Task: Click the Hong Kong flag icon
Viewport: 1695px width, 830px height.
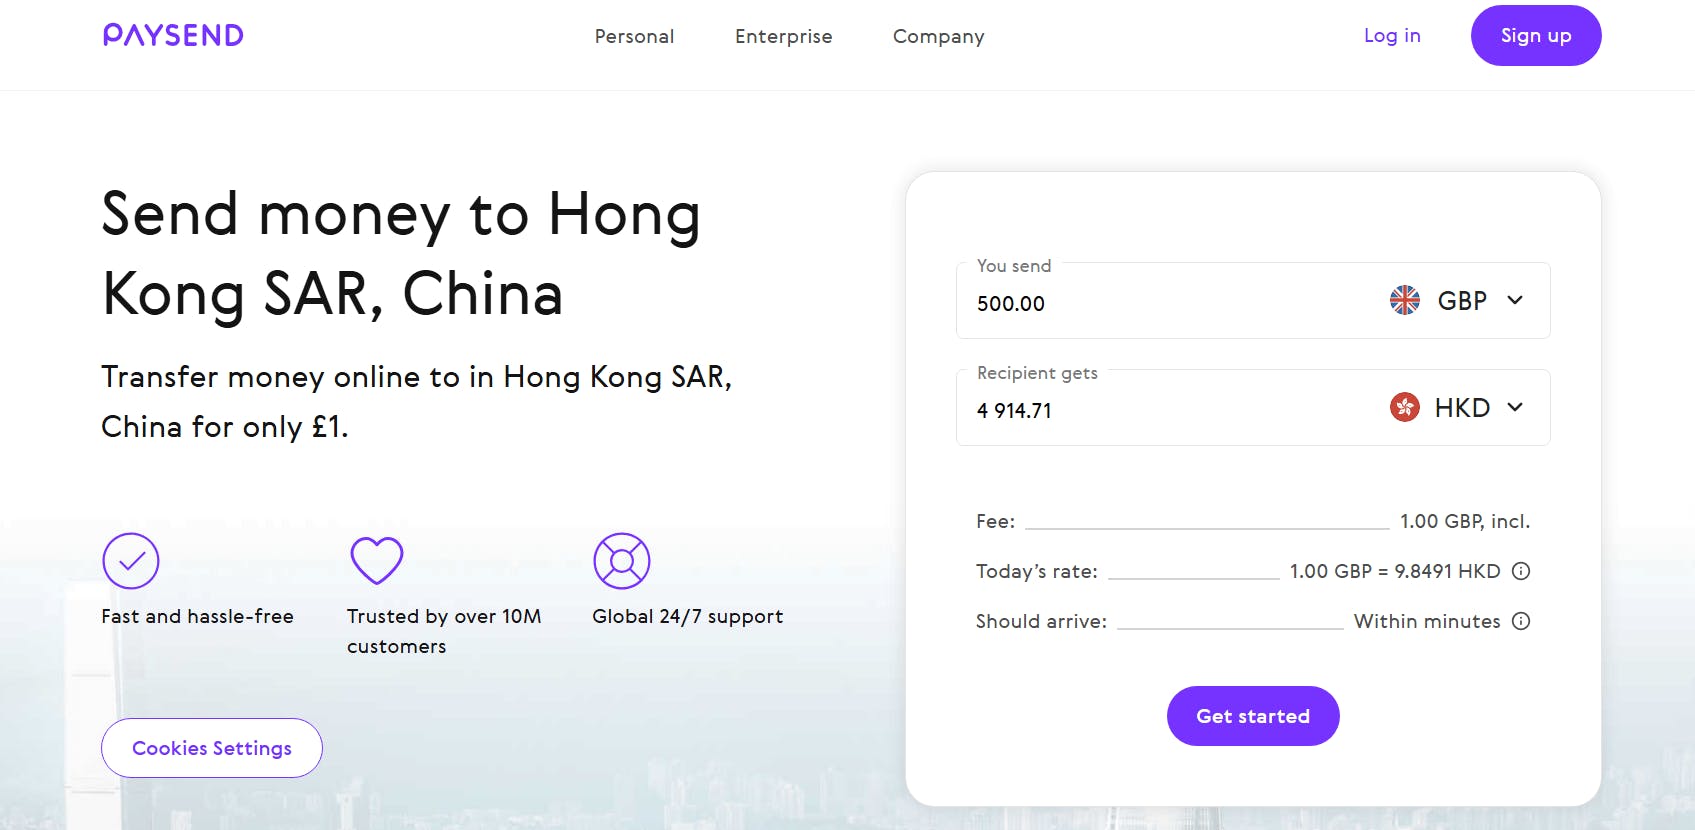Action: click(x=1405, y=407)
